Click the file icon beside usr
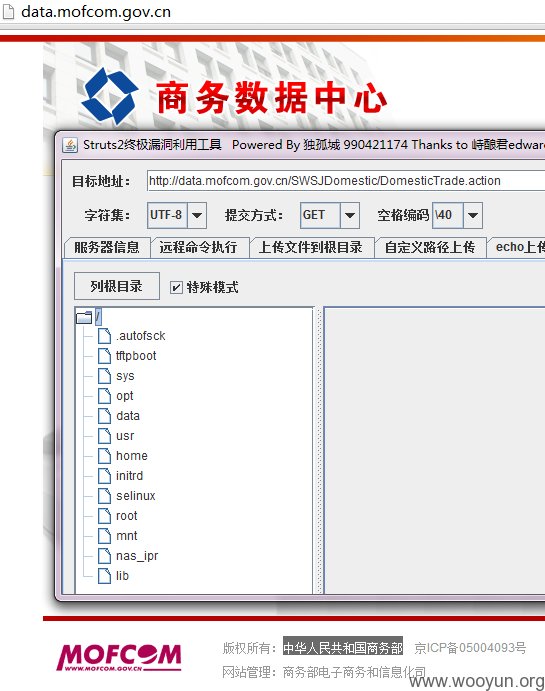 point(104,436)
